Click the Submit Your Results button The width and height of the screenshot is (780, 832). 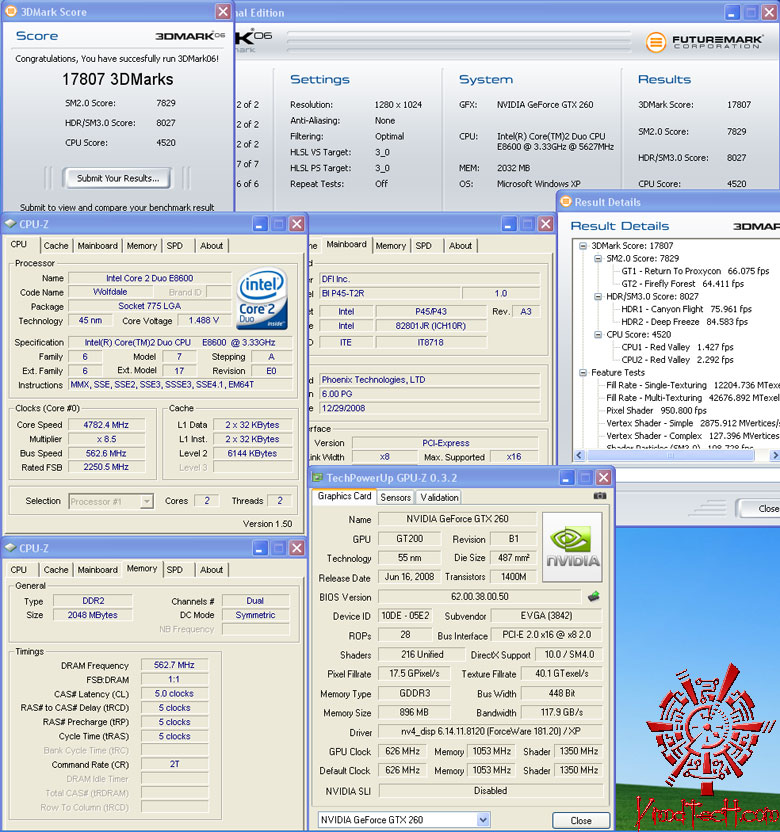[x=117, y=178]
